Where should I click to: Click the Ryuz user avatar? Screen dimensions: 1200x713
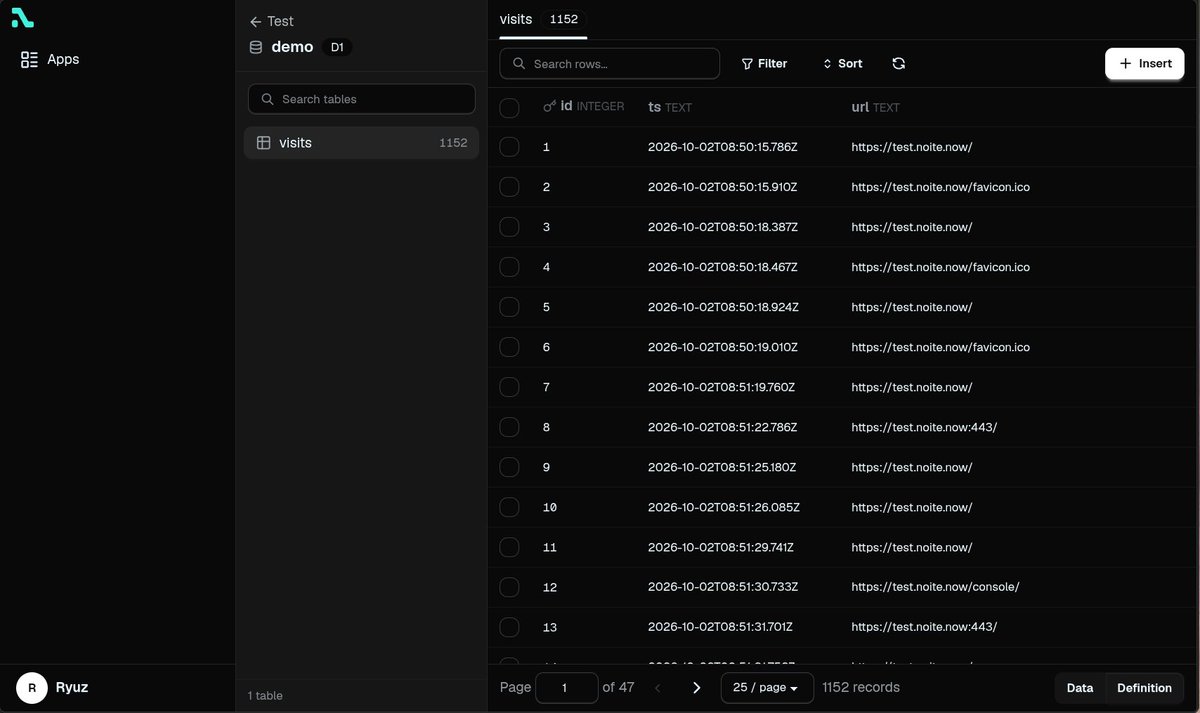(x=32, y=688)
